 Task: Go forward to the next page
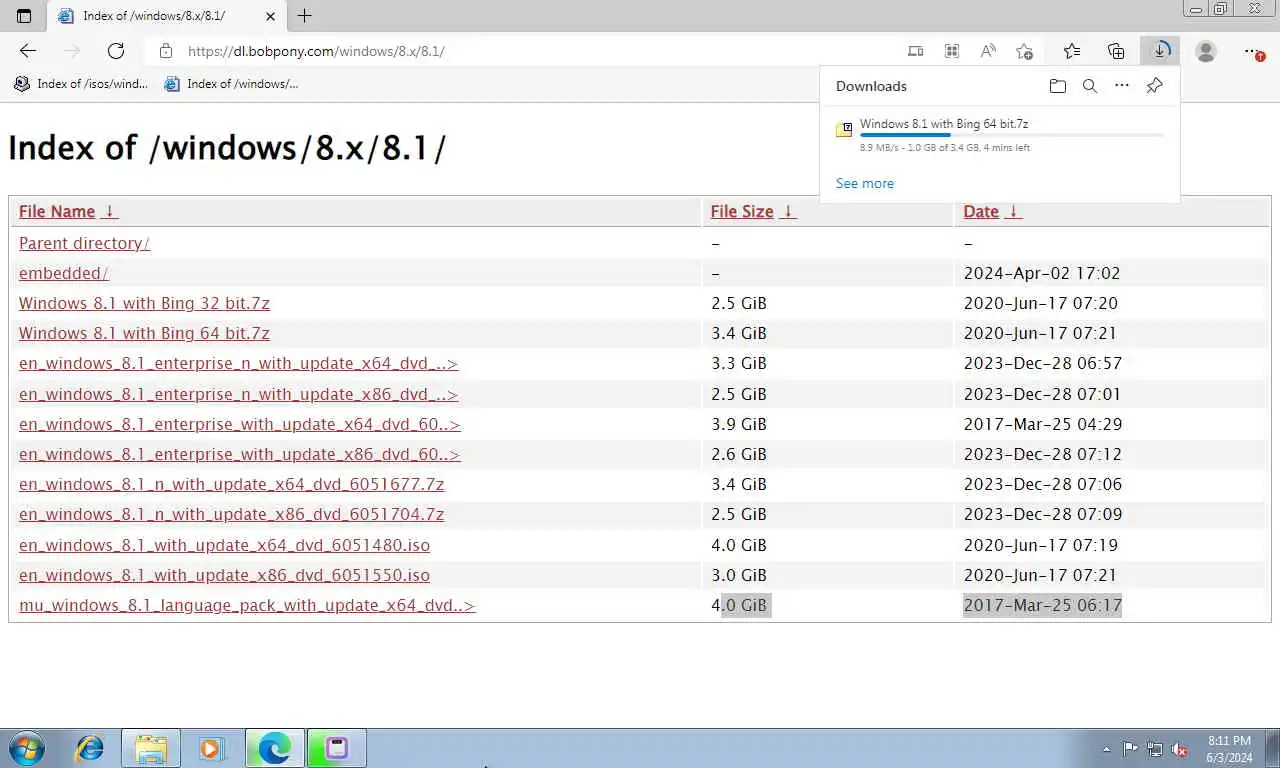pyautogui.click(x=72, y=51)
